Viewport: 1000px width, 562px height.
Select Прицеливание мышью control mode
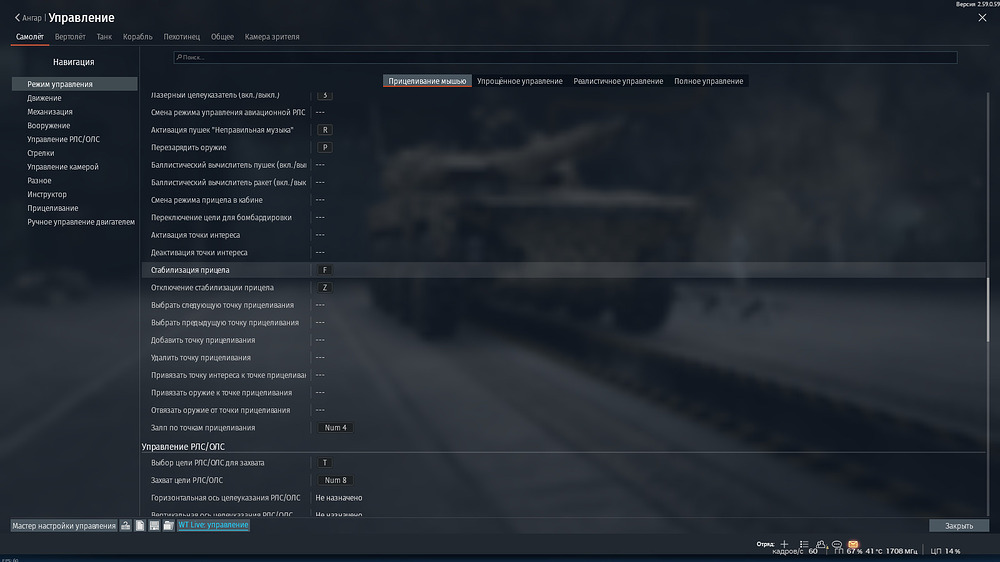click(x=427, y=81)
